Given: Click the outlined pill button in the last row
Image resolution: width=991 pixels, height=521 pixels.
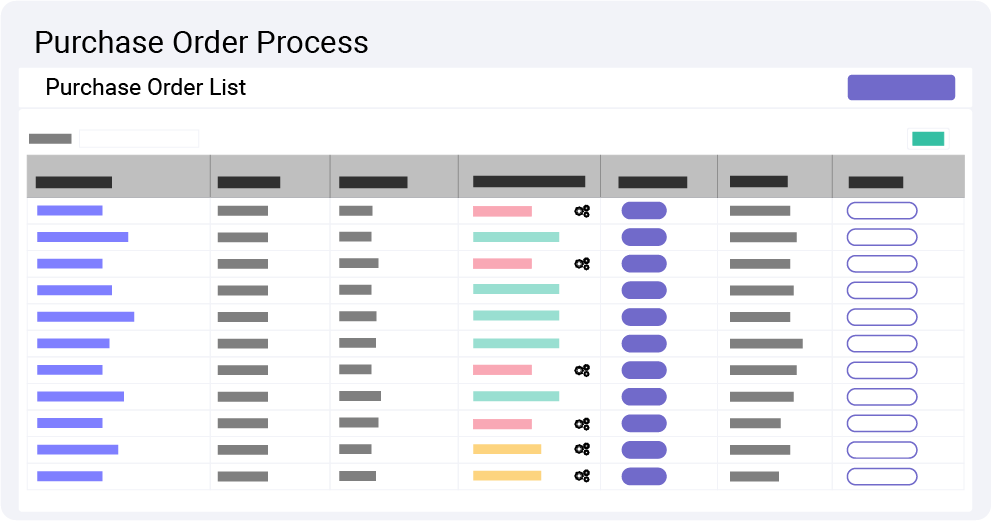Looking at the screenshot, I should [881, 476].
